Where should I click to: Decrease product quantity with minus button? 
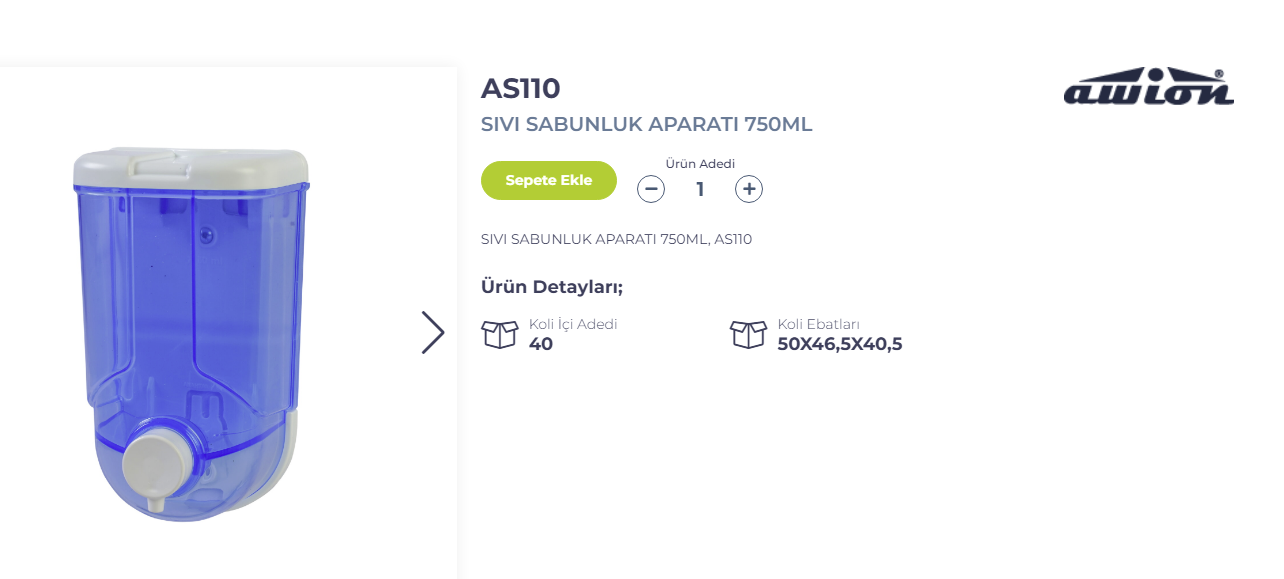(x=651, y=189)
